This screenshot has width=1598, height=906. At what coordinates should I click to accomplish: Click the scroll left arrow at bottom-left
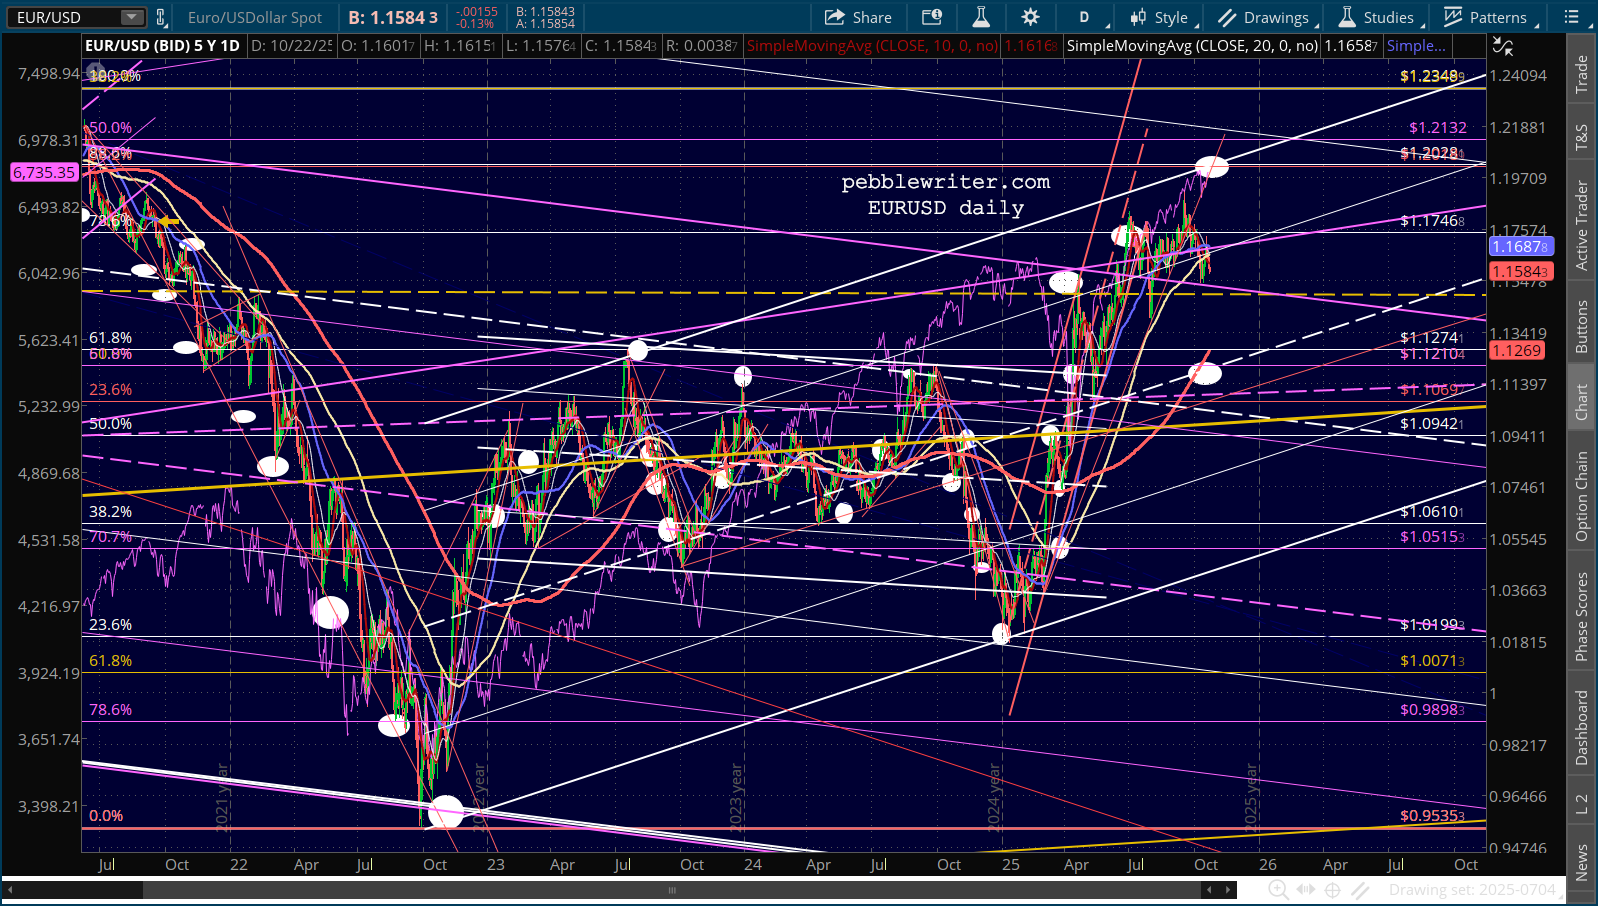[x=11, y=889]
